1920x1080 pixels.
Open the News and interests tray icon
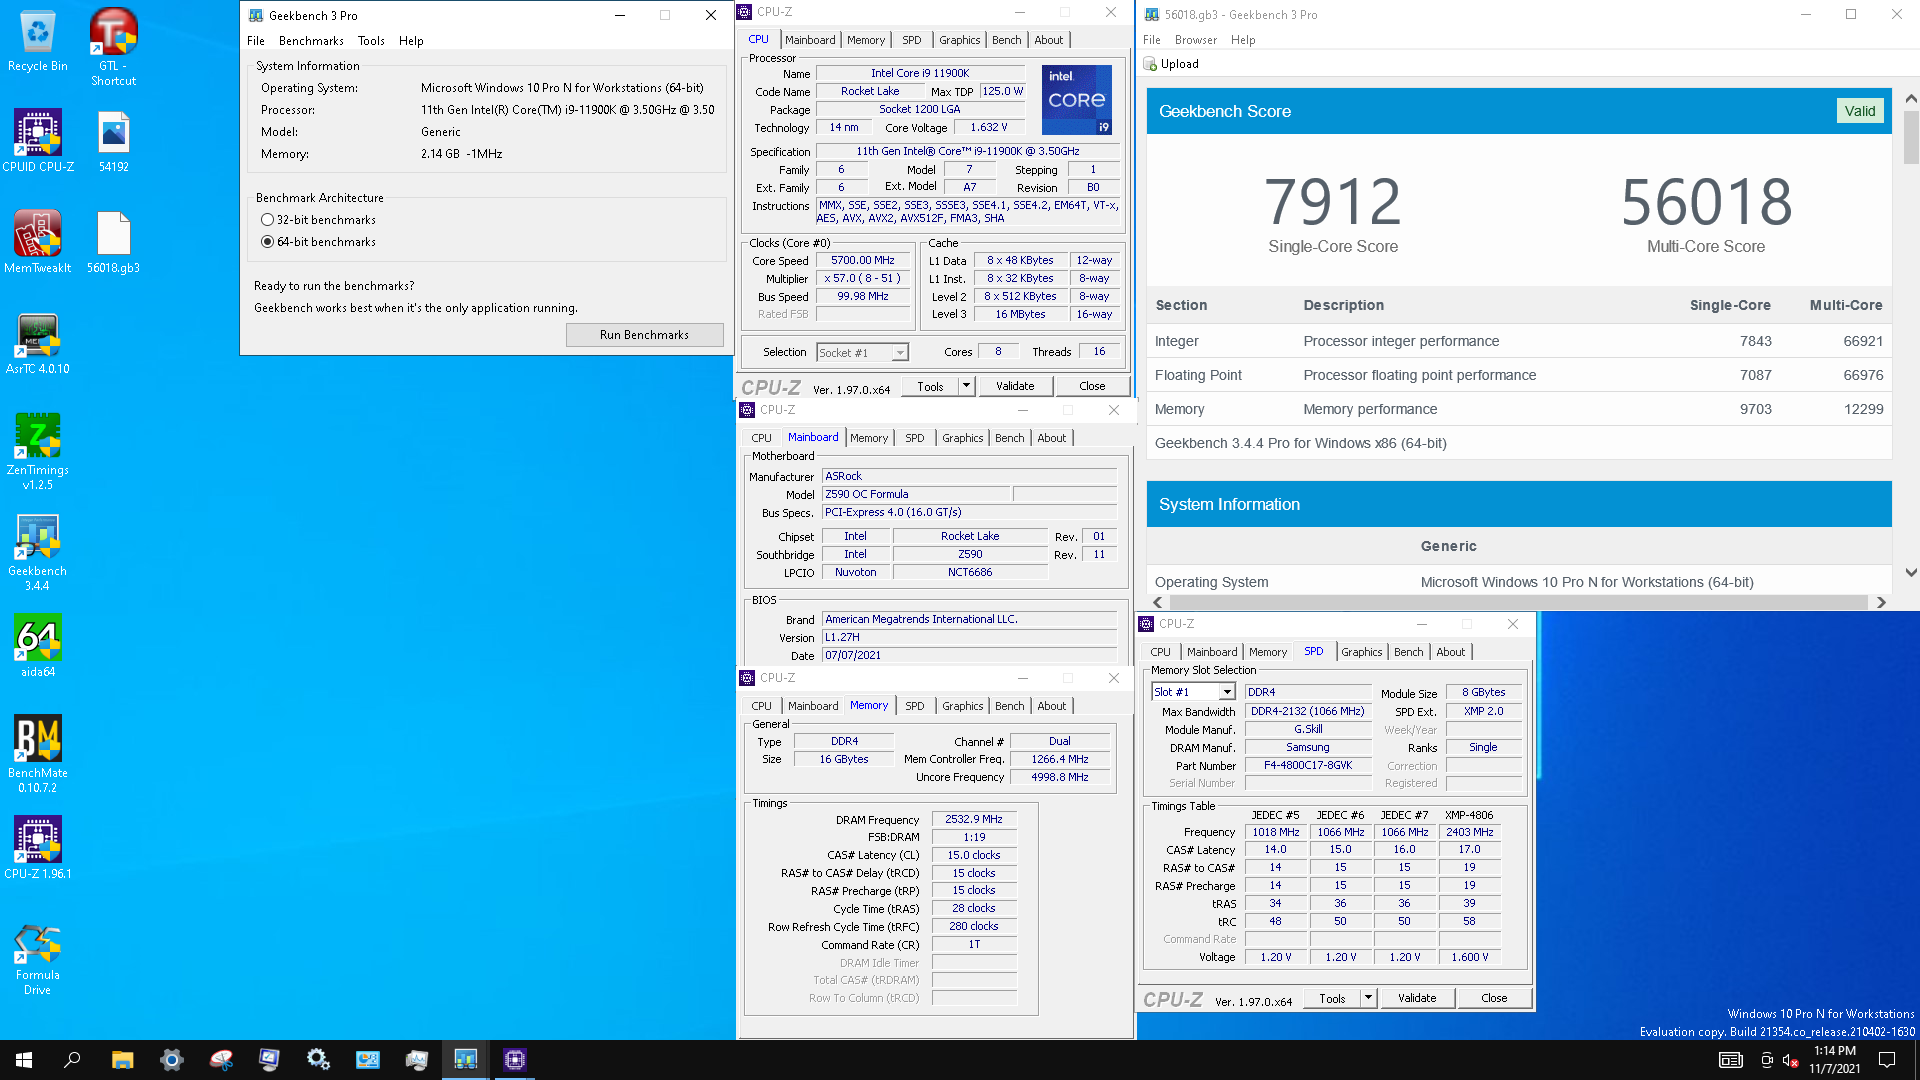(1730, 1060)
